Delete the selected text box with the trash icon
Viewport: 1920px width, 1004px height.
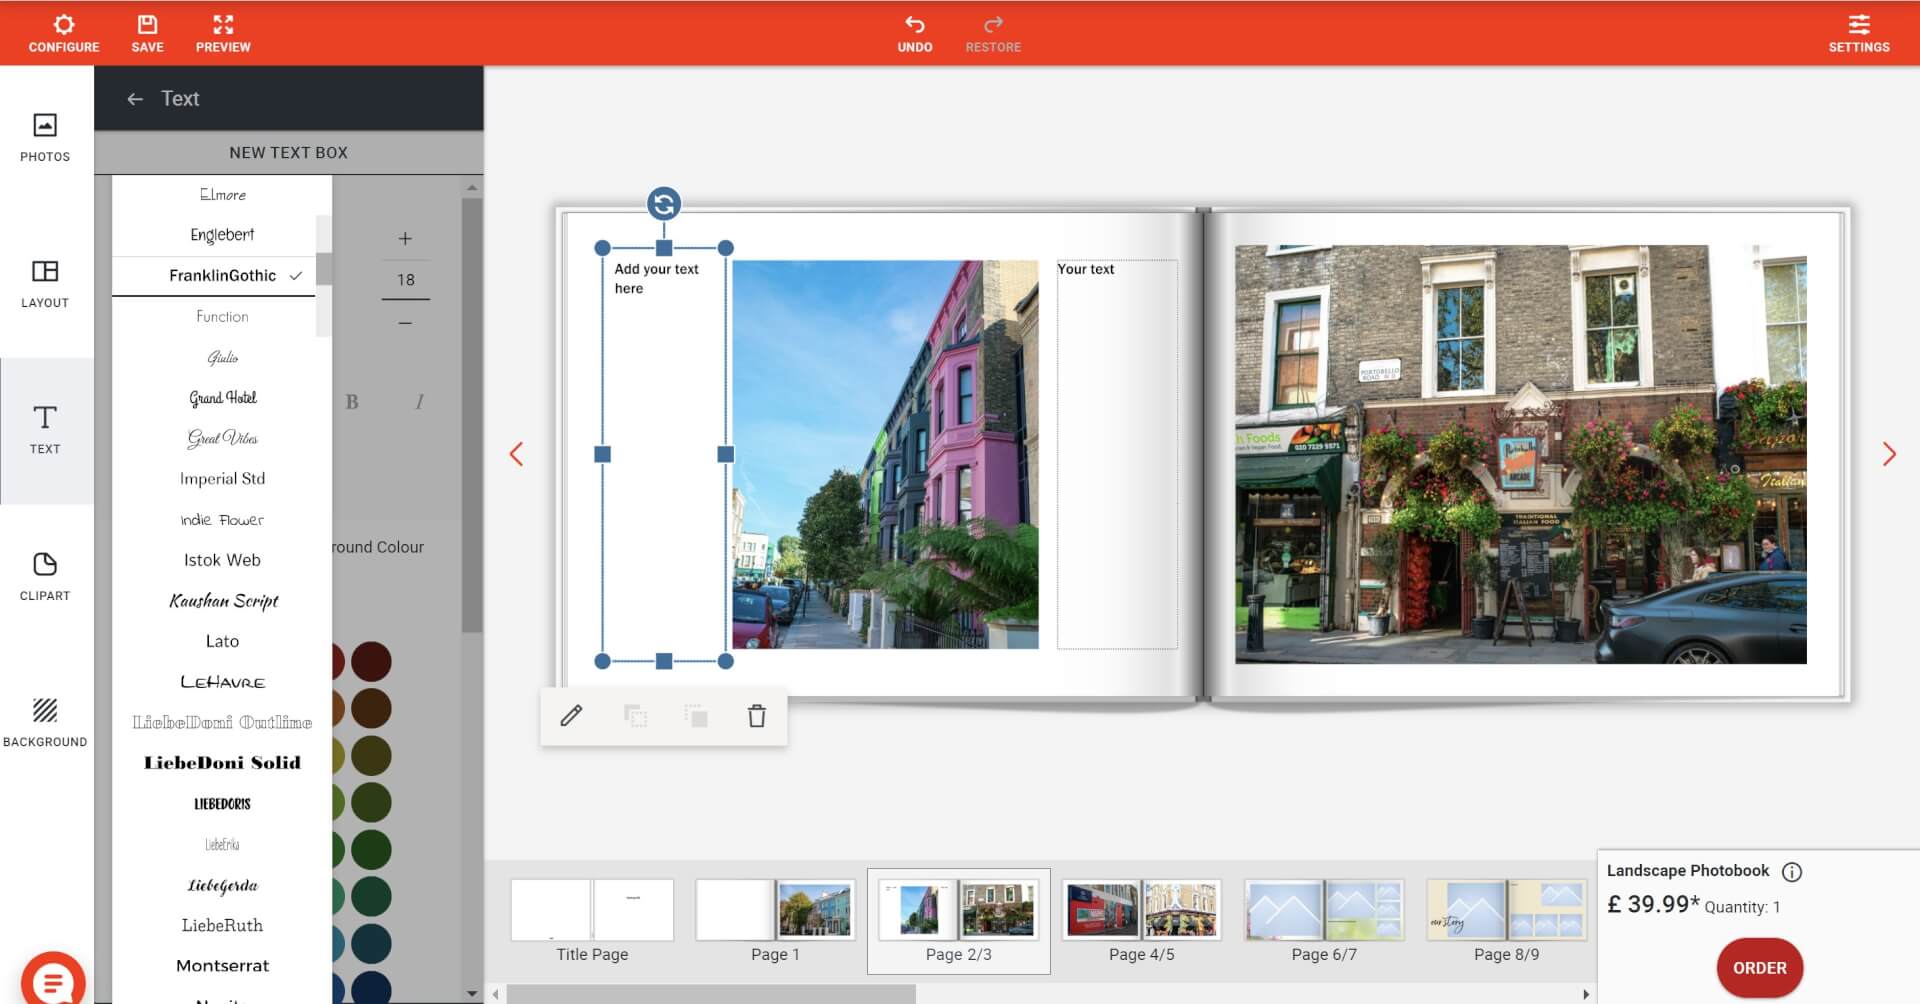(757, 716)
